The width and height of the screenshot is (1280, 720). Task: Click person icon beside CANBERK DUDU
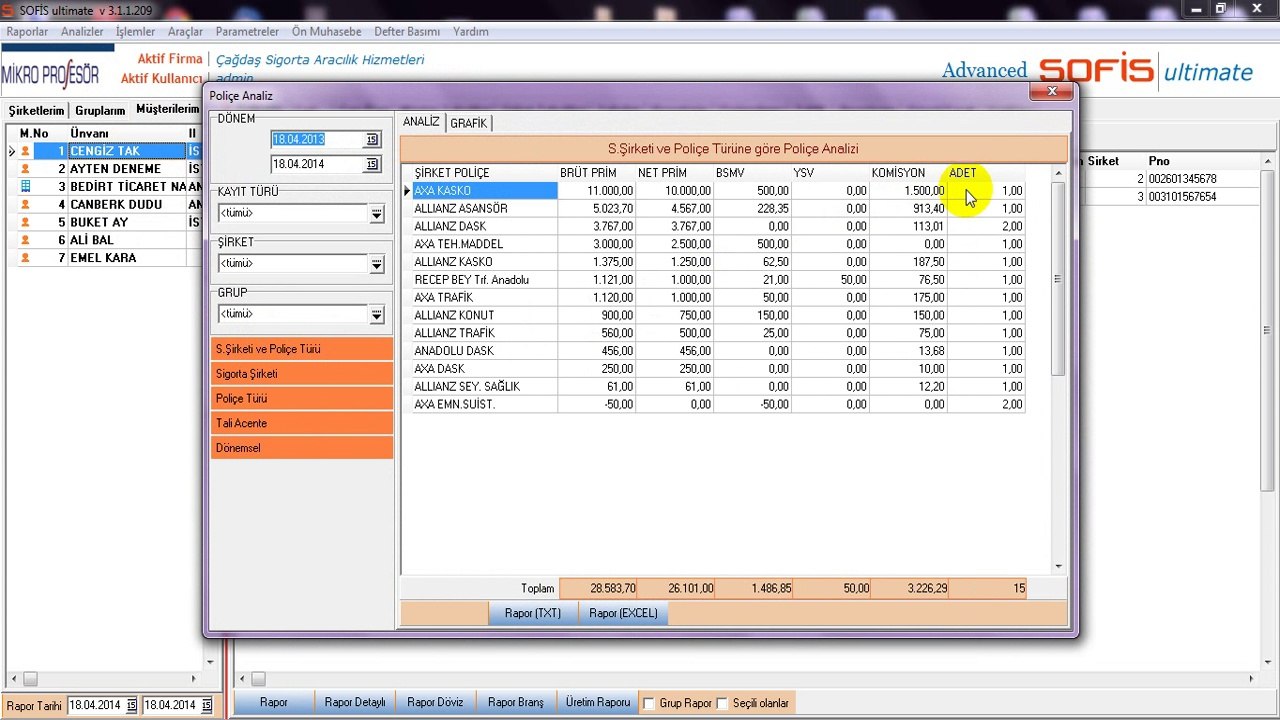pos(26,205)
